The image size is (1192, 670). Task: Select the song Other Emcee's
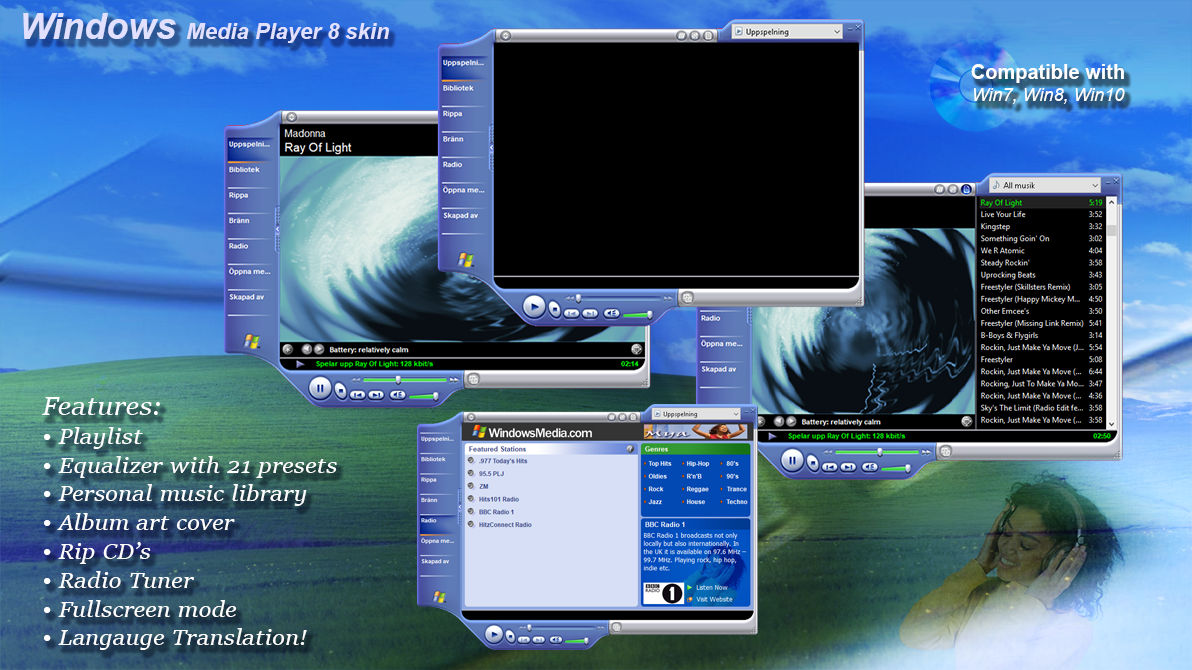(x=1041, y=311)
